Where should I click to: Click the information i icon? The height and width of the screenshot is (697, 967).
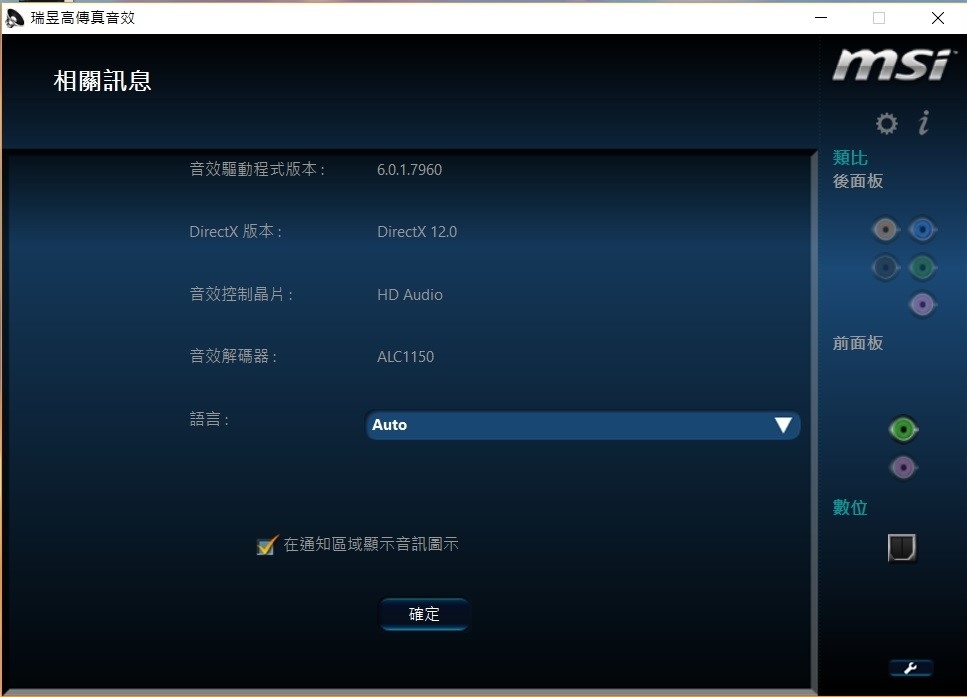pos(923,123)
